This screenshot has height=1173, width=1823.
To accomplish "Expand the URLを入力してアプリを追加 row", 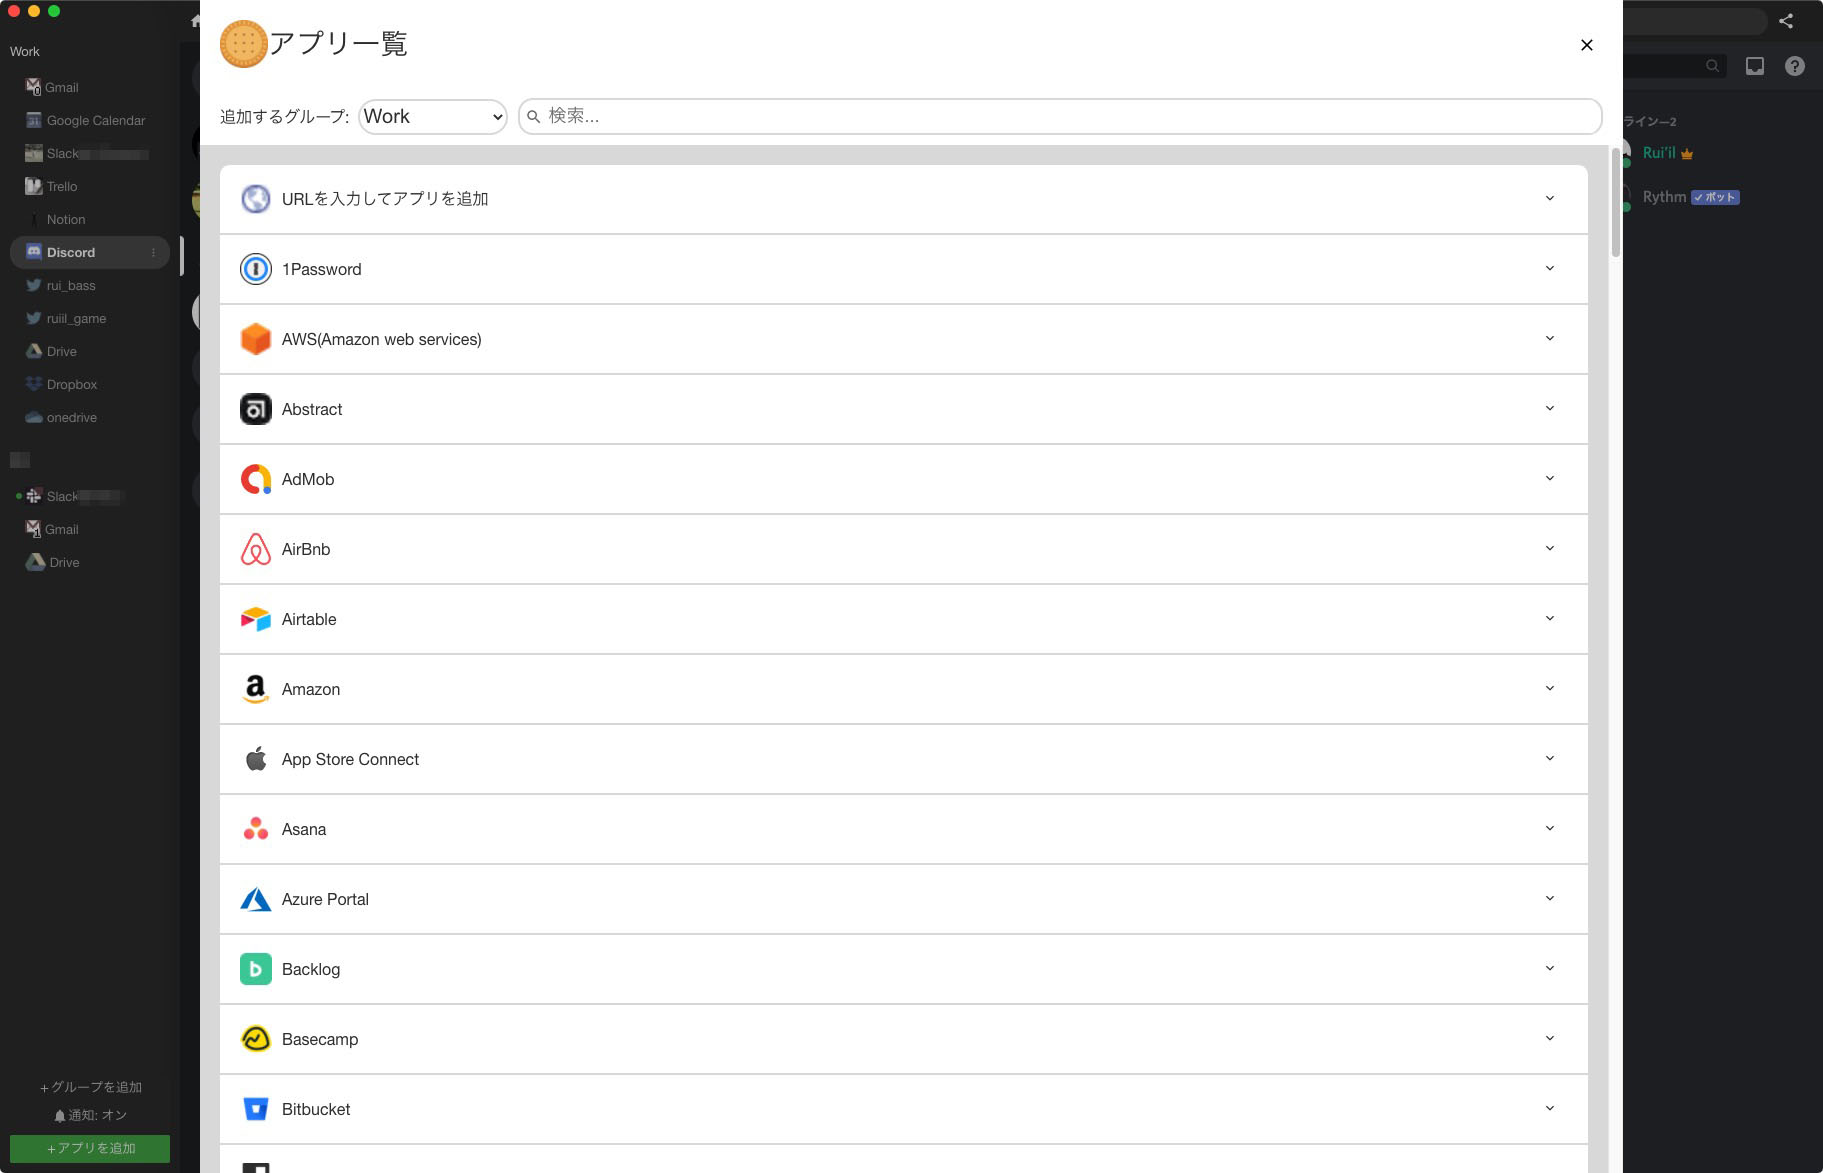I will coord(904,199).
